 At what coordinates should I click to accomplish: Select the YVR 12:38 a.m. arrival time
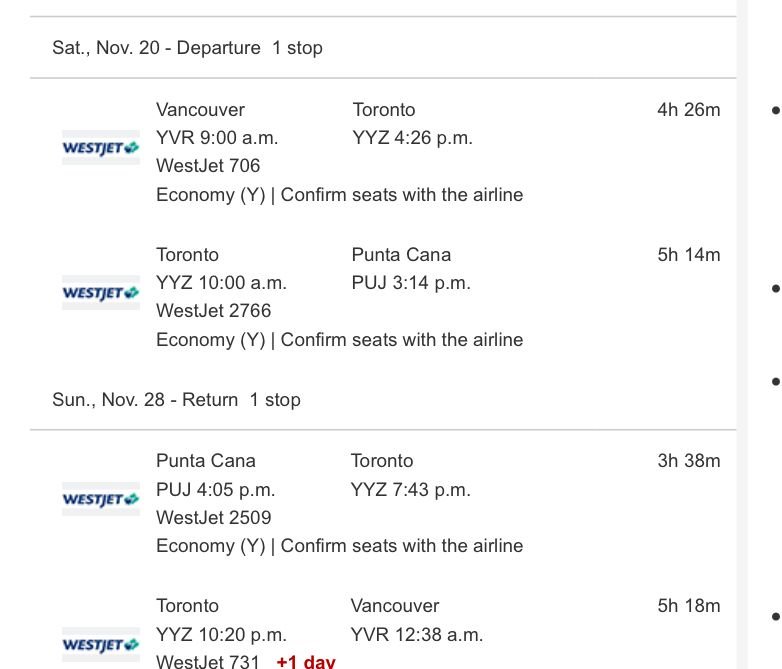point(416,635)
